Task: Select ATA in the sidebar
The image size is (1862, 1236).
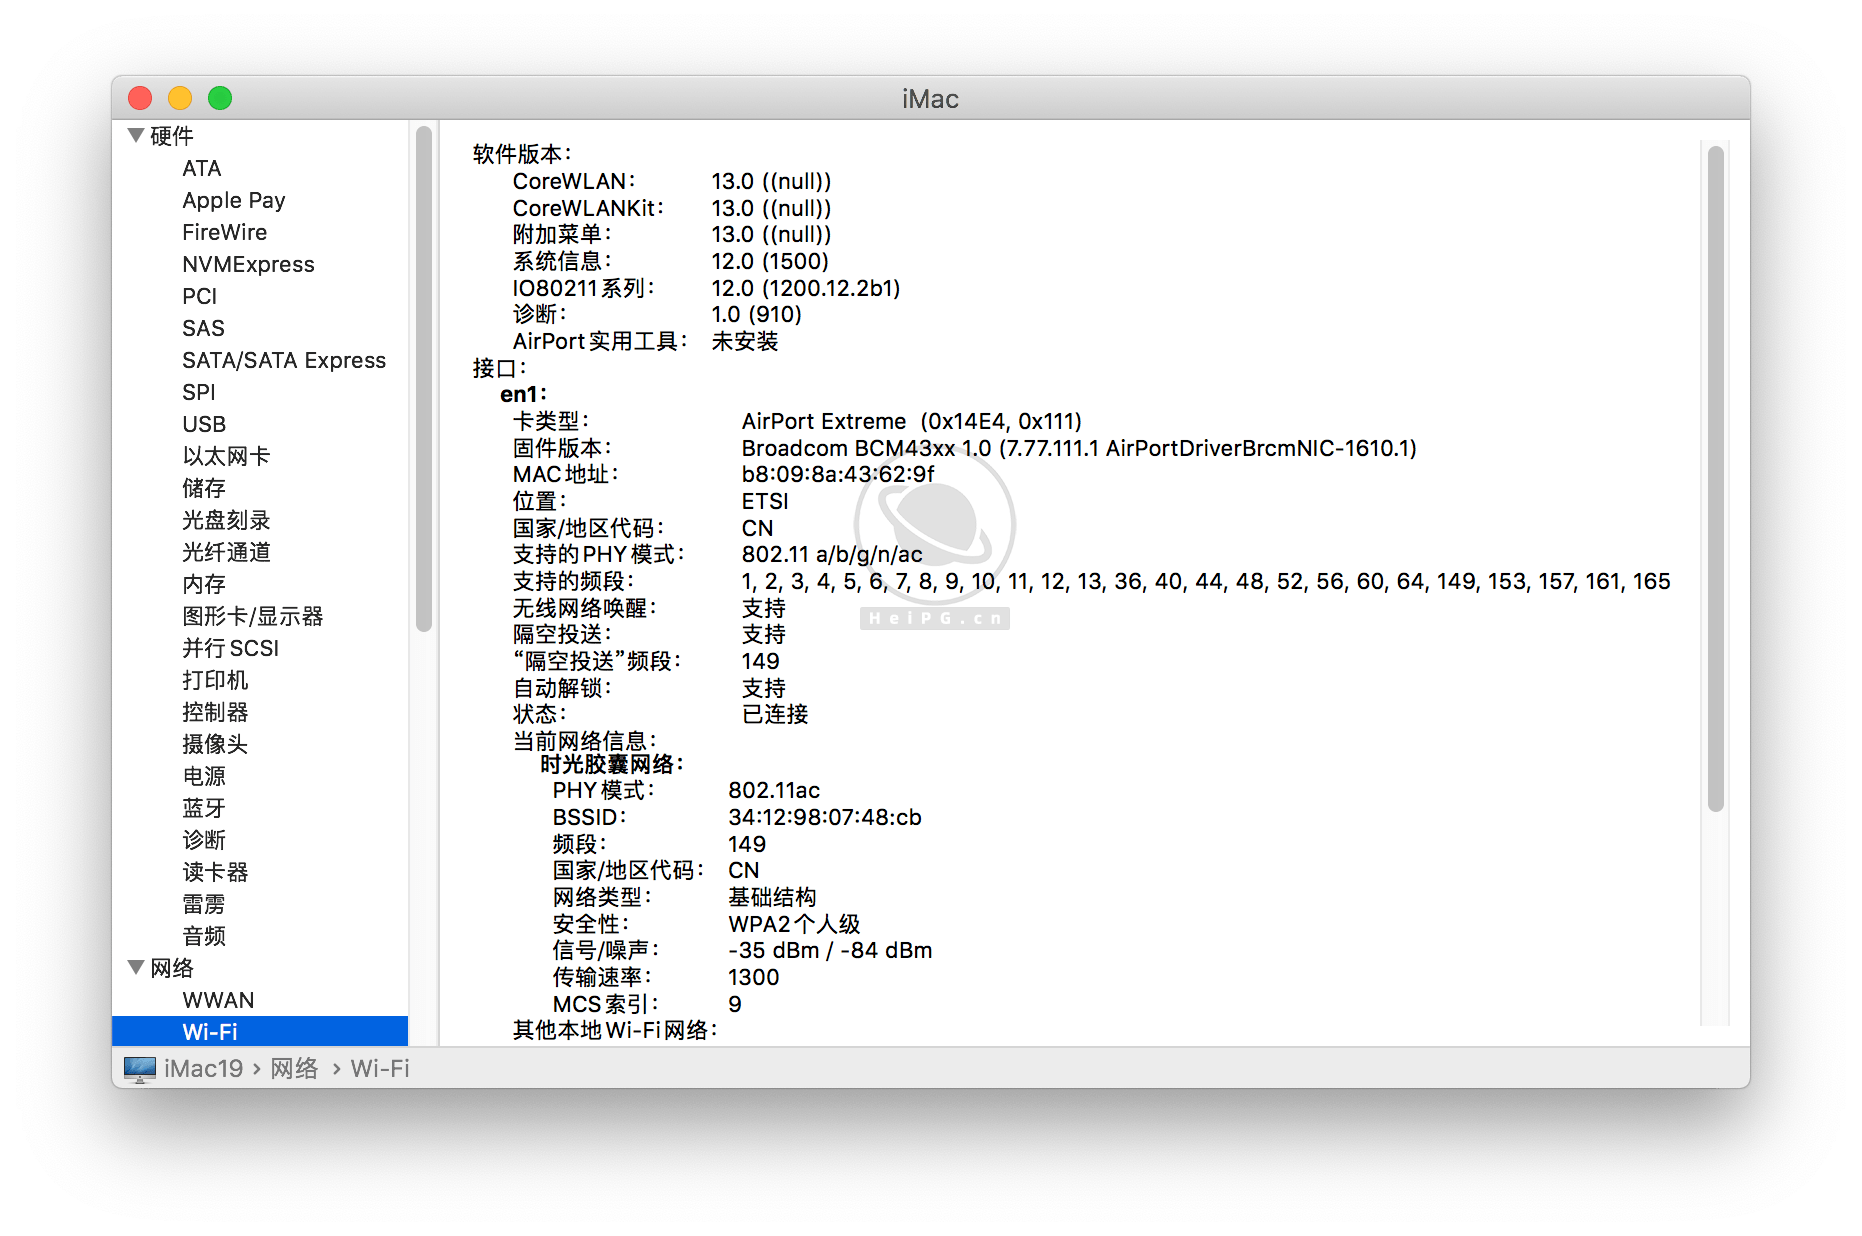Action: 201,168
